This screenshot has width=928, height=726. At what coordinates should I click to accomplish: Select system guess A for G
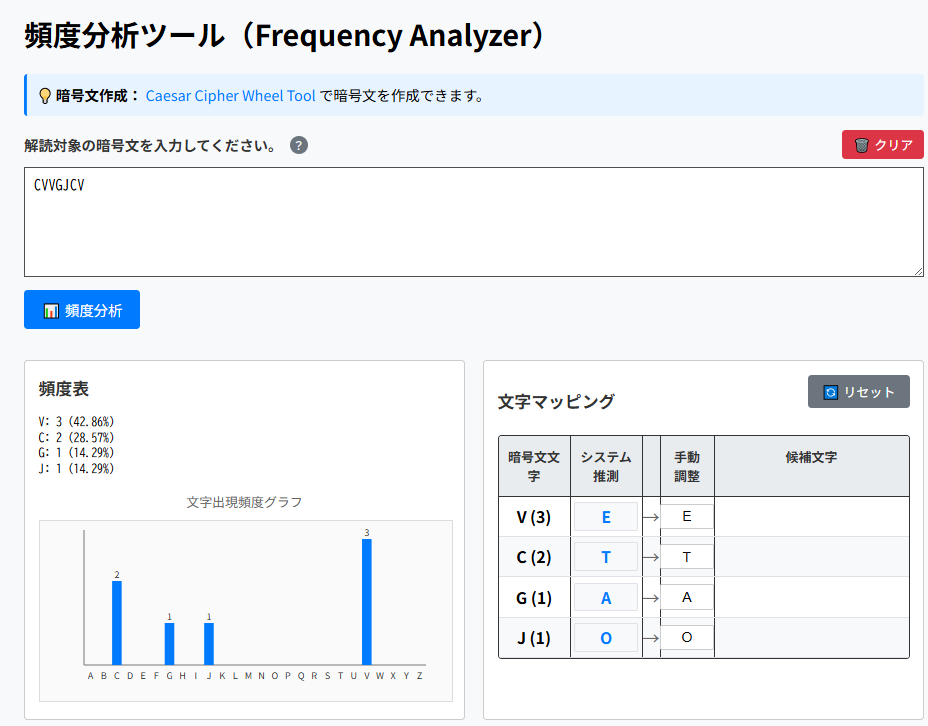[605, 597]
